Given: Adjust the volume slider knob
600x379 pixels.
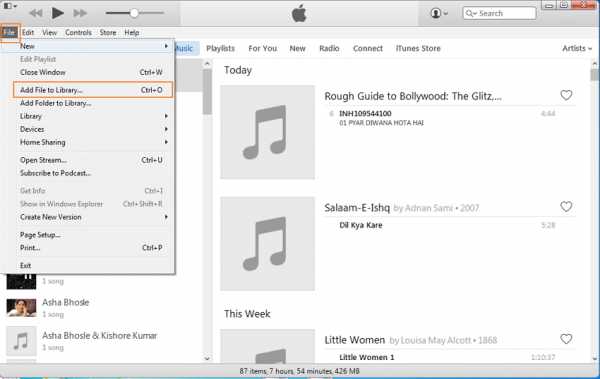Looking at the screenshot, I should 134,13.
